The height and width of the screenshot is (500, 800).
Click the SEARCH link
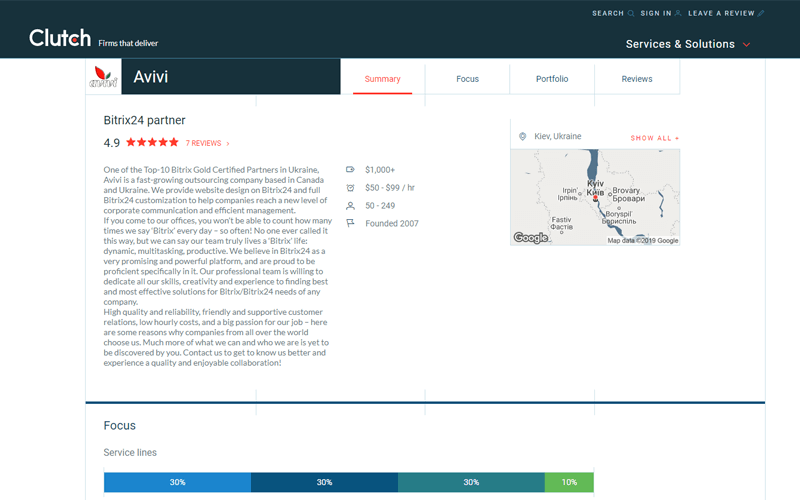[608, 13]
